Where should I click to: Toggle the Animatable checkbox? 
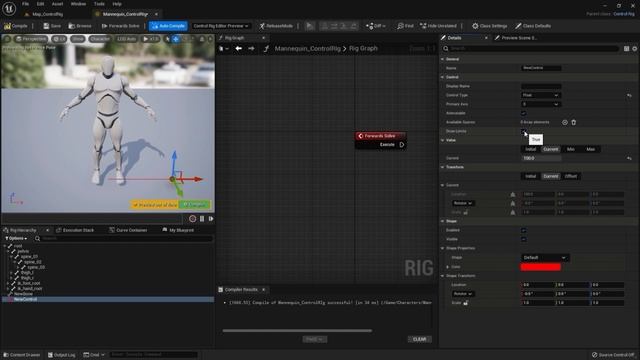(x=524, y=113)
